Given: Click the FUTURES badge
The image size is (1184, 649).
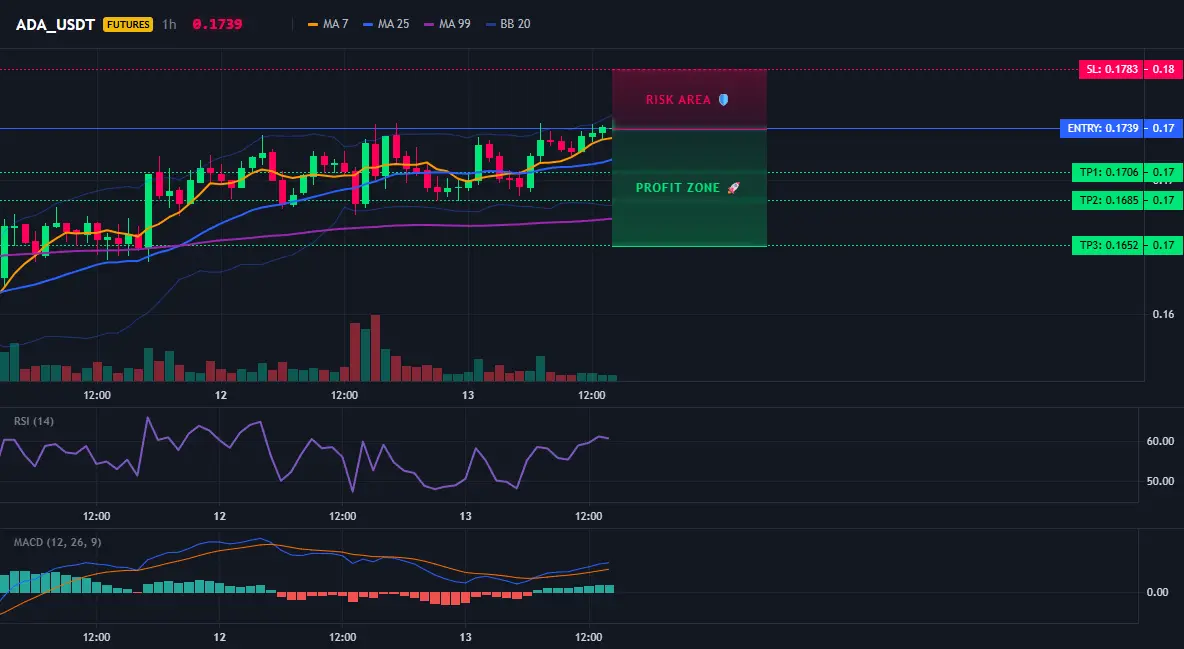Looking at the screenshot, I should pos(128,24).
